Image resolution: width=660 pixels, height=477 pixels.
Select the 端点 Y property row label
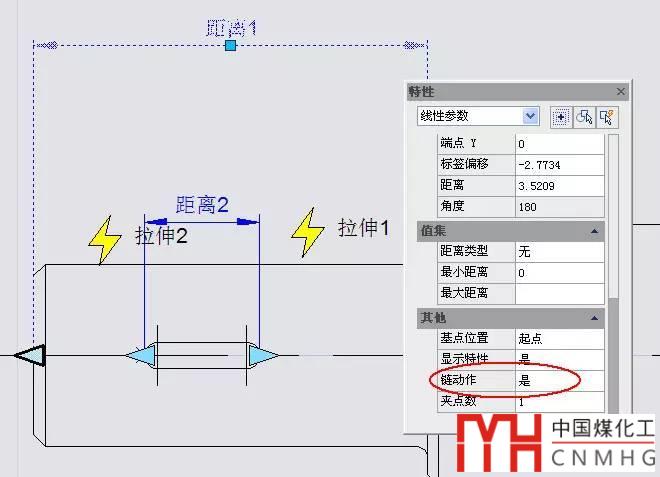[476, 144]
